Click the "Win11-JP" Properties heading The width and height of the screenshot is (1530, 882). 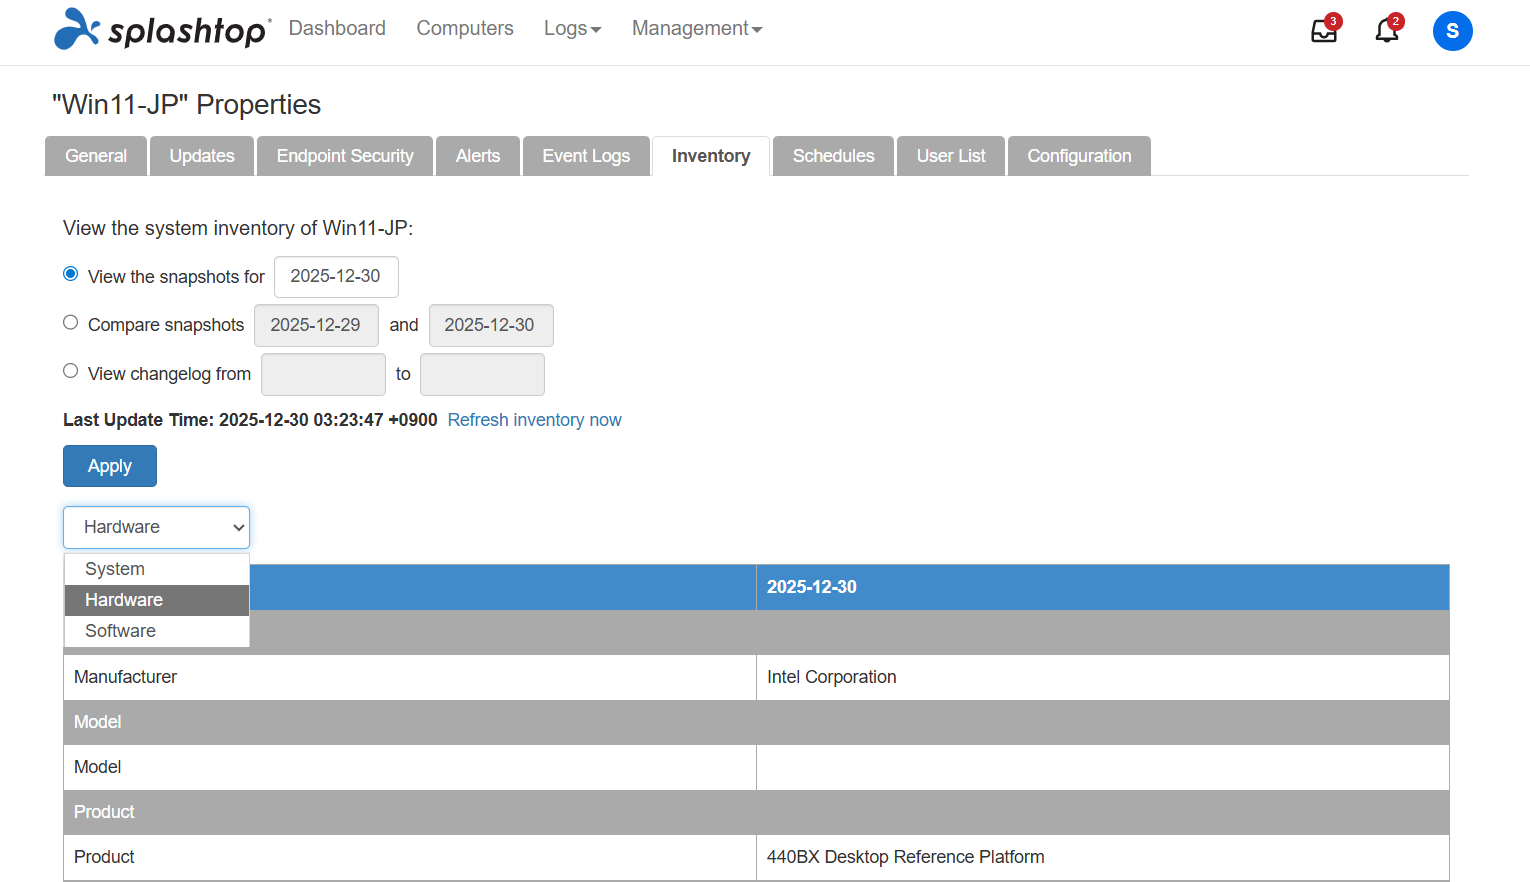point(187,104)
